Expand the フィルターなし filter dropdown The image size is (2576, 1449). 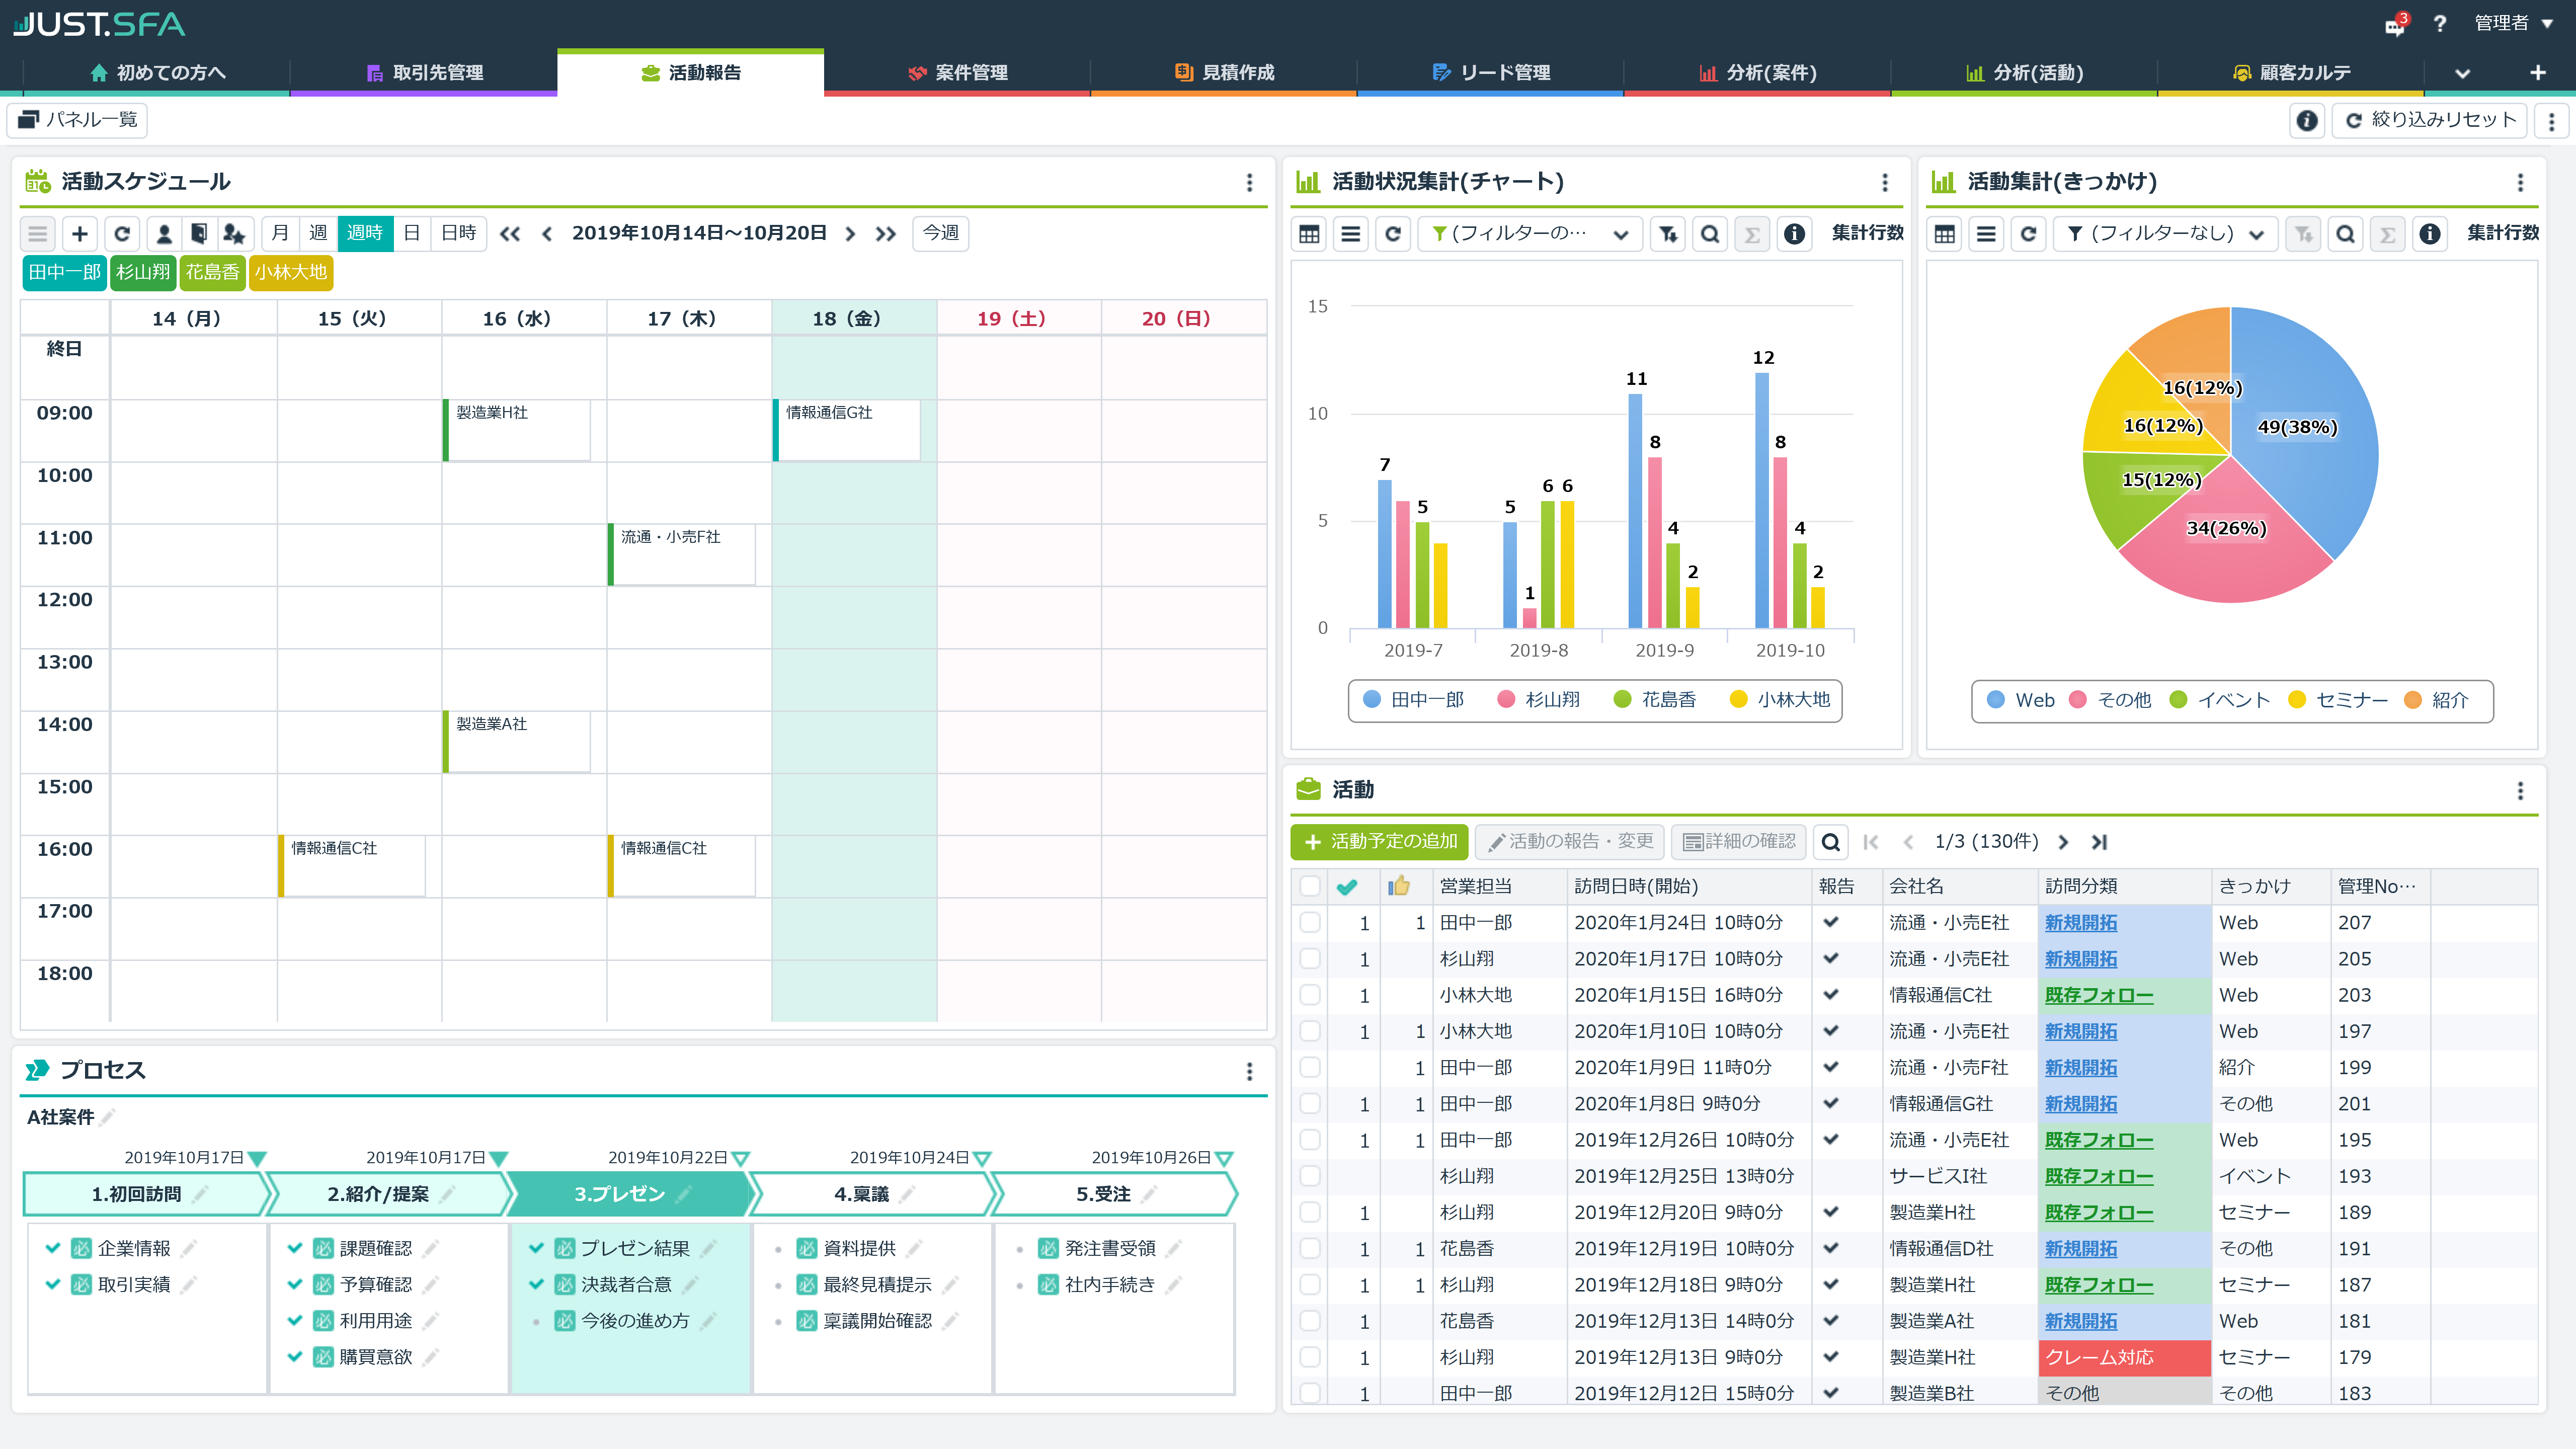[2165, 234]
